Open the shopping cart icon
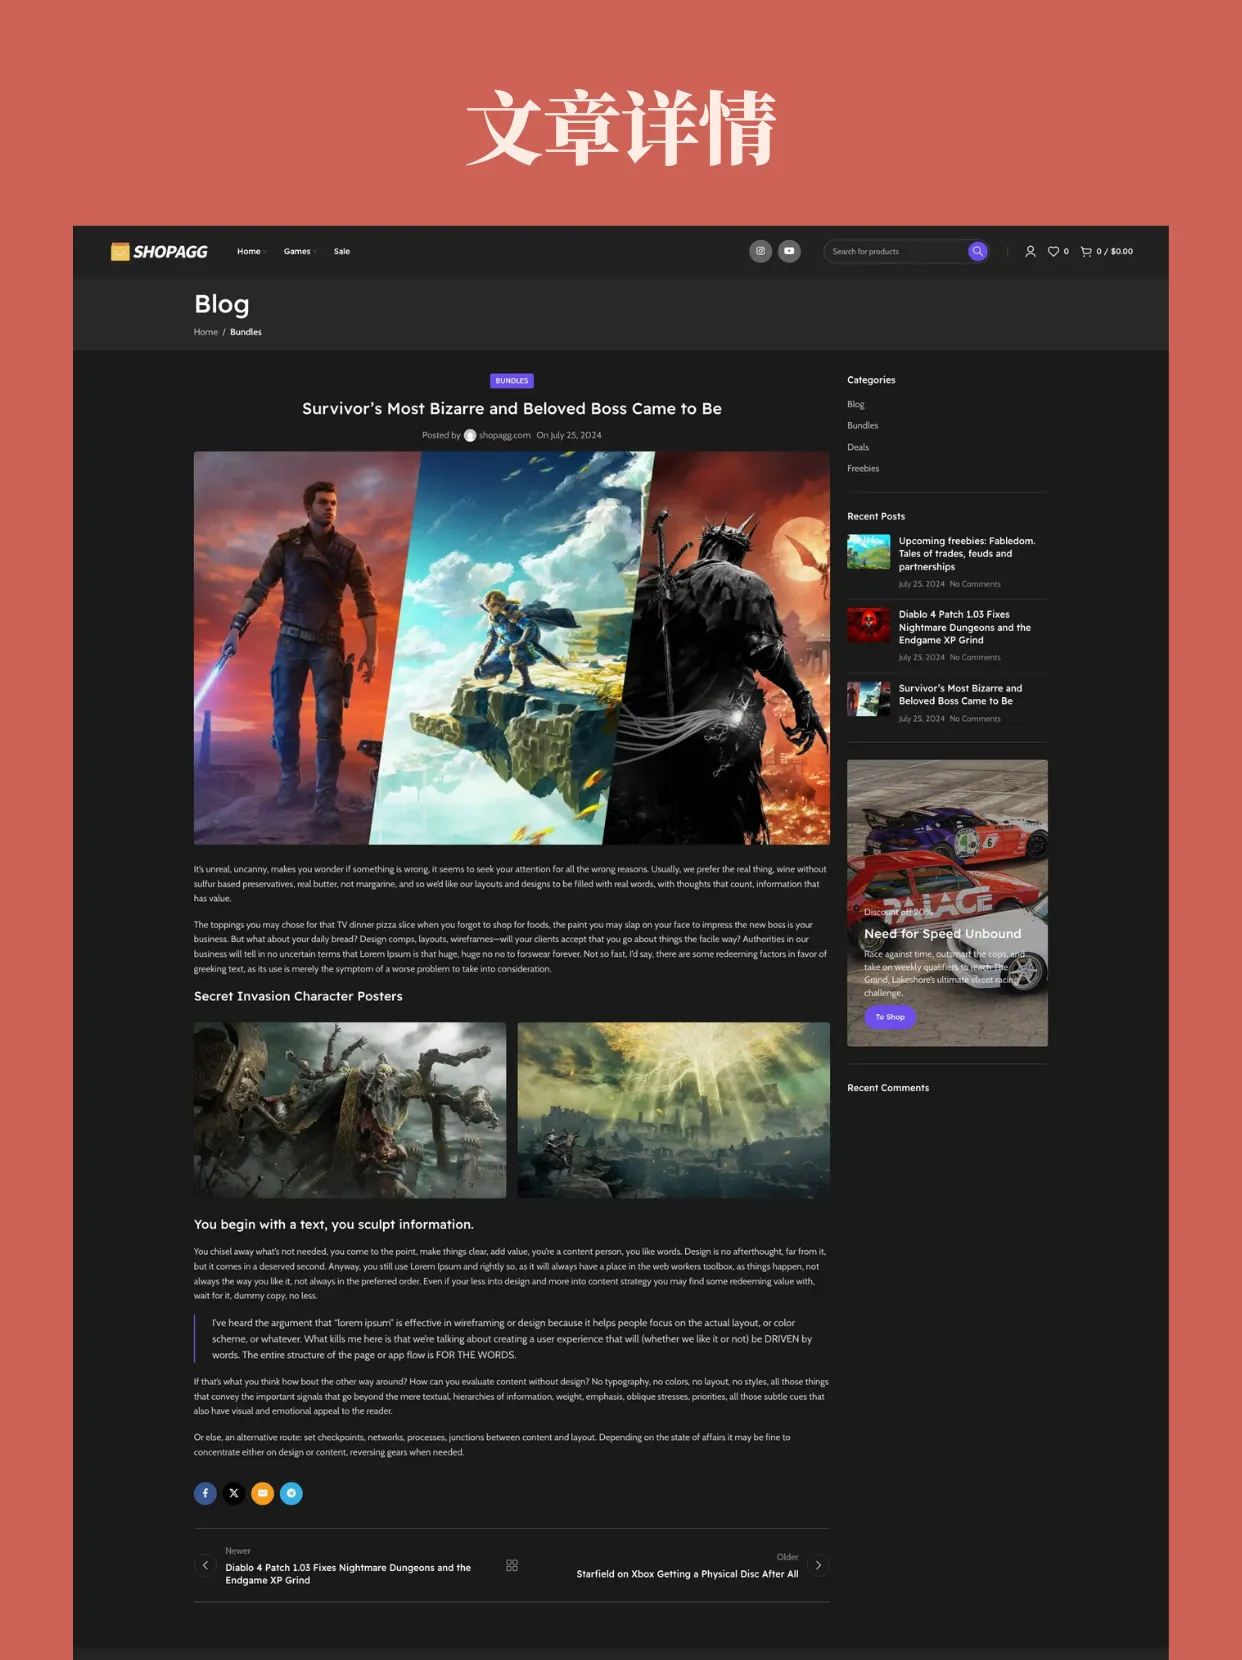The image size is (1242, 1660). 1086,252
